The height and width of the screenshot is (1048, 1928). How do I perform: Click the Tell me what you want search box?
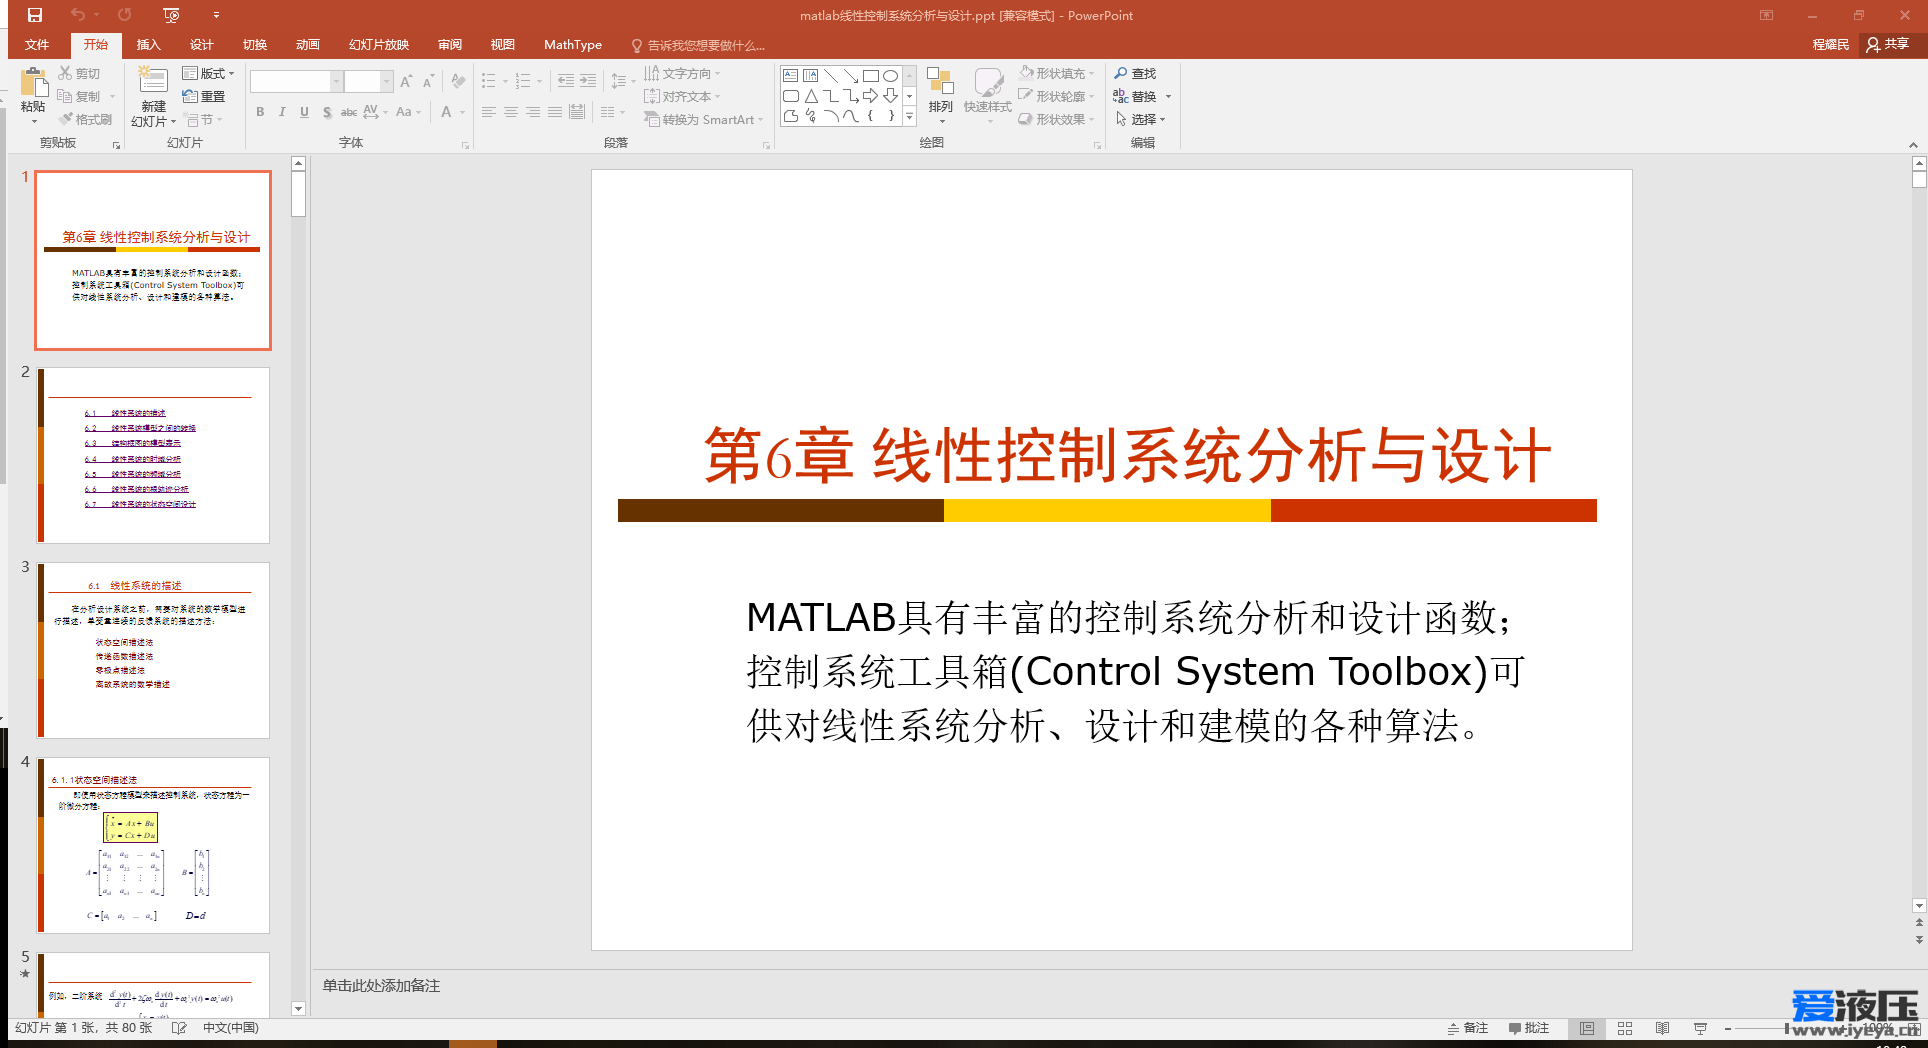tap(698, 45)
